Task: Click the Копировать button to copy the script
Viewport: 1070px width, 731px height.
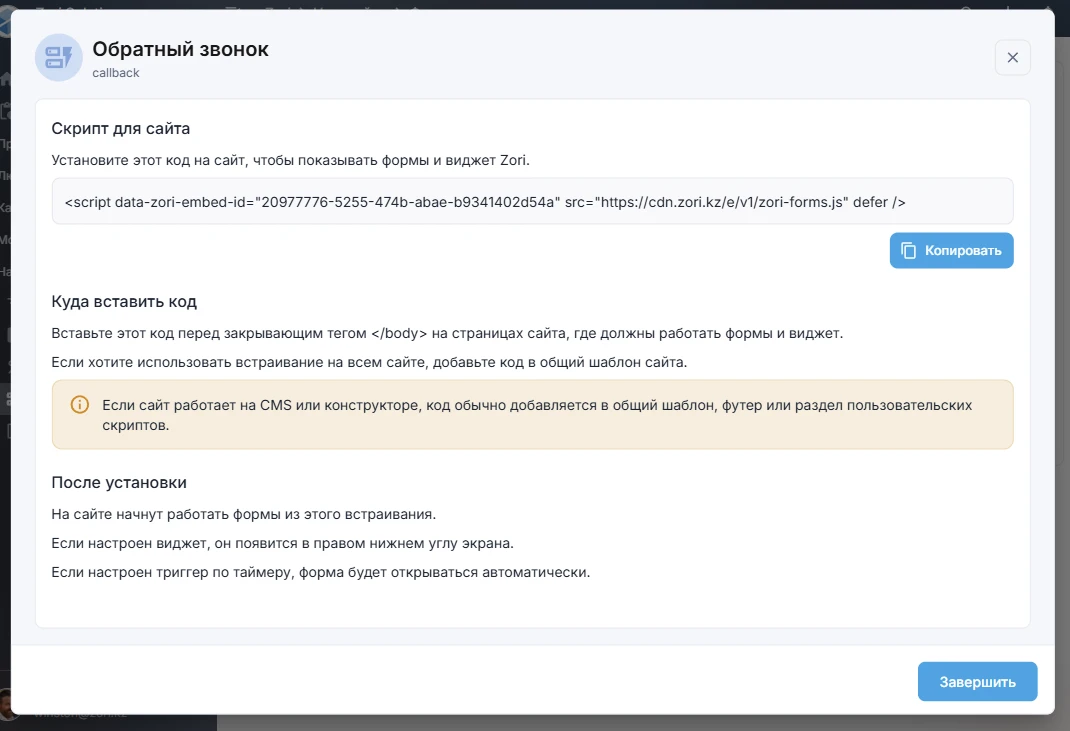Action: [951, 250]
